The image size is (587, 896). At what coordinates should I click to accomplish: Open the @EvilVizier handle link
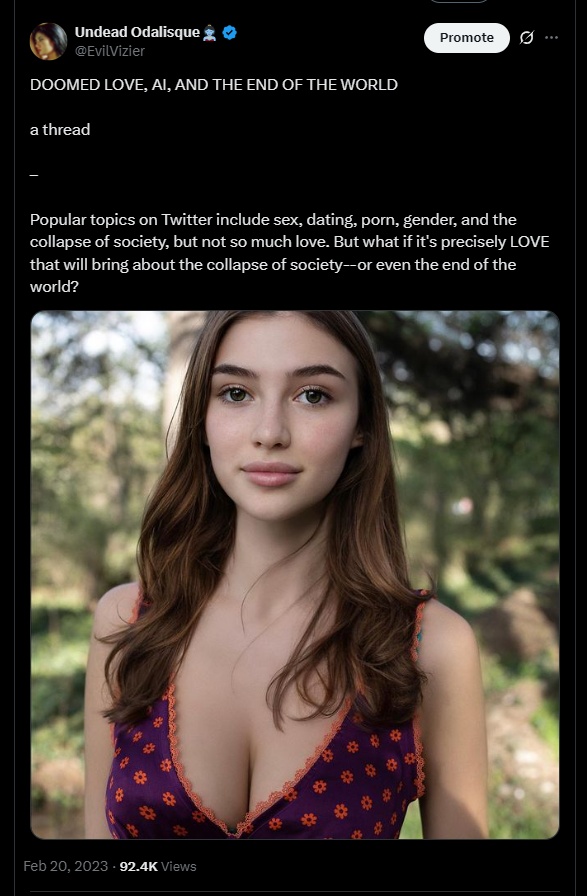pyautogui.click(x=110, y=51)
